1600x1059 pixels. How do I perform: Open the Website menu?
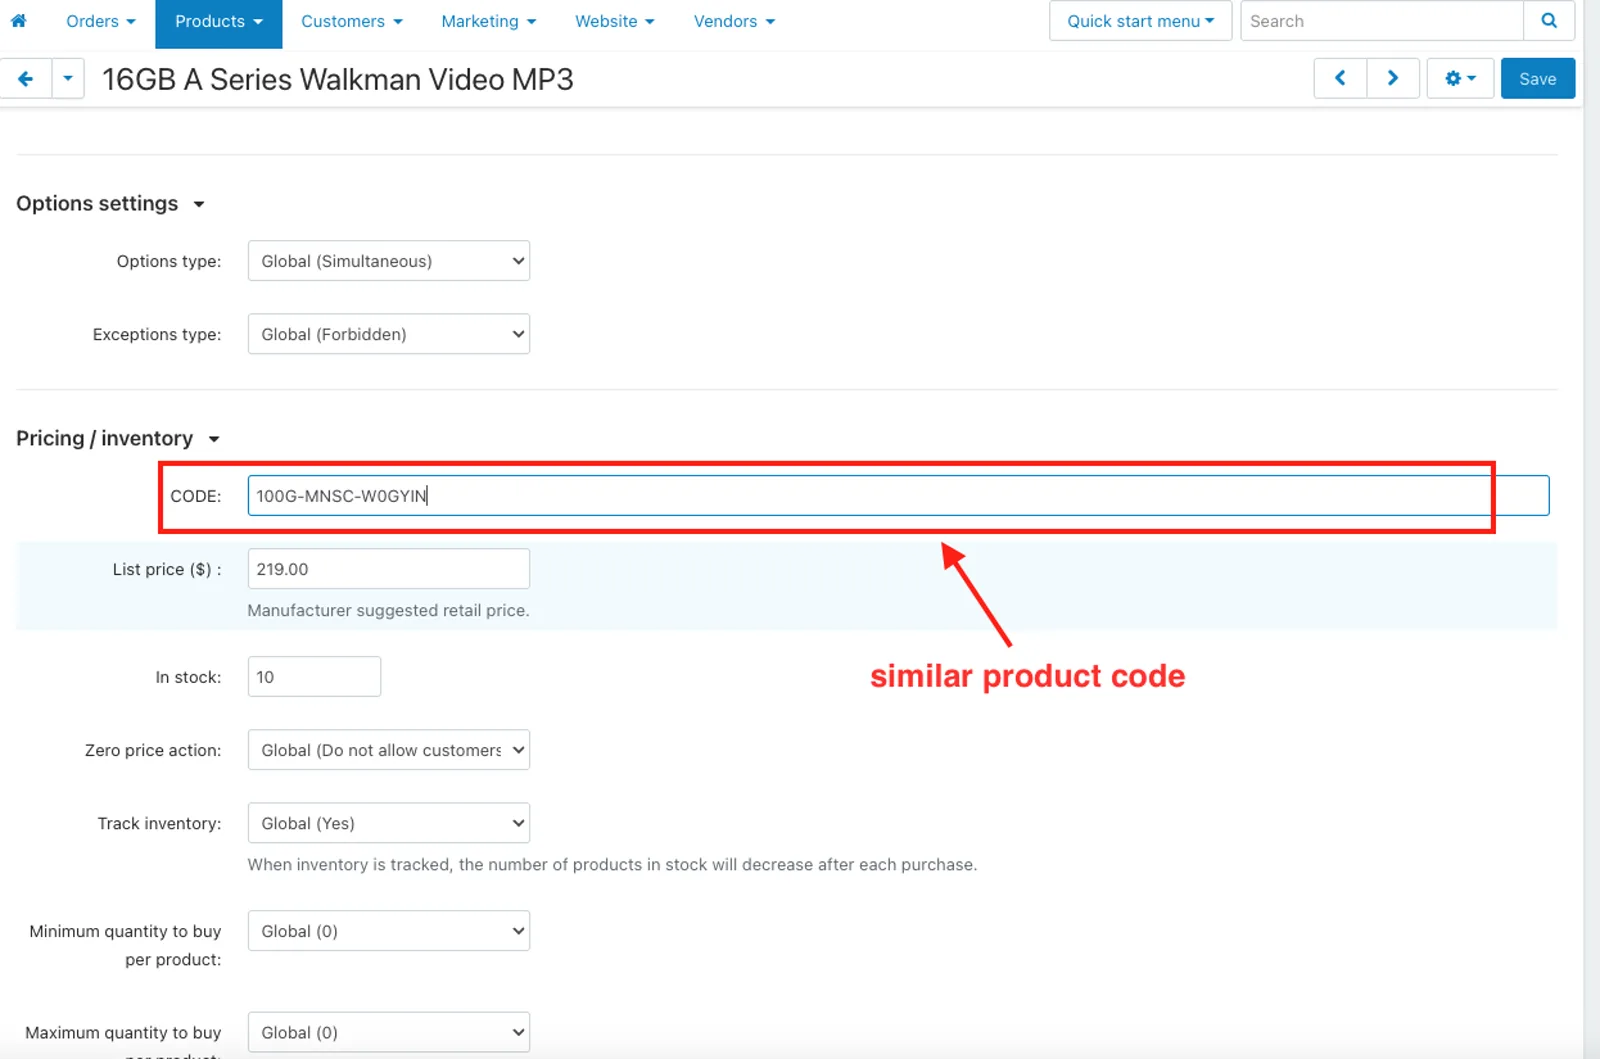[615, 21]
